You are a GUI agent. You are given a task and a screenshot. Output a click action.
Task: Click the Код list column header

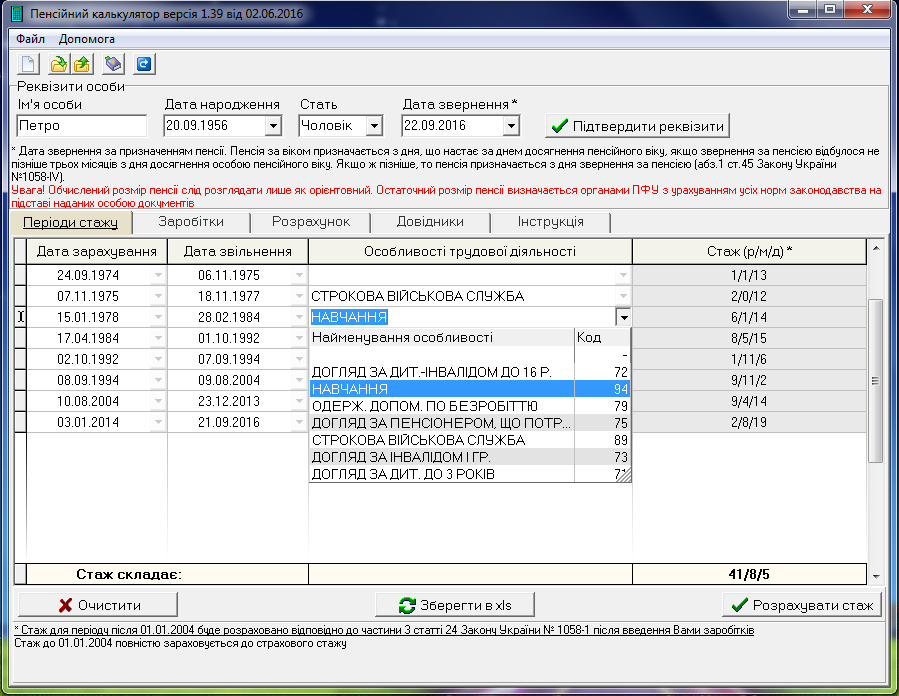click(x=602, y=337)
